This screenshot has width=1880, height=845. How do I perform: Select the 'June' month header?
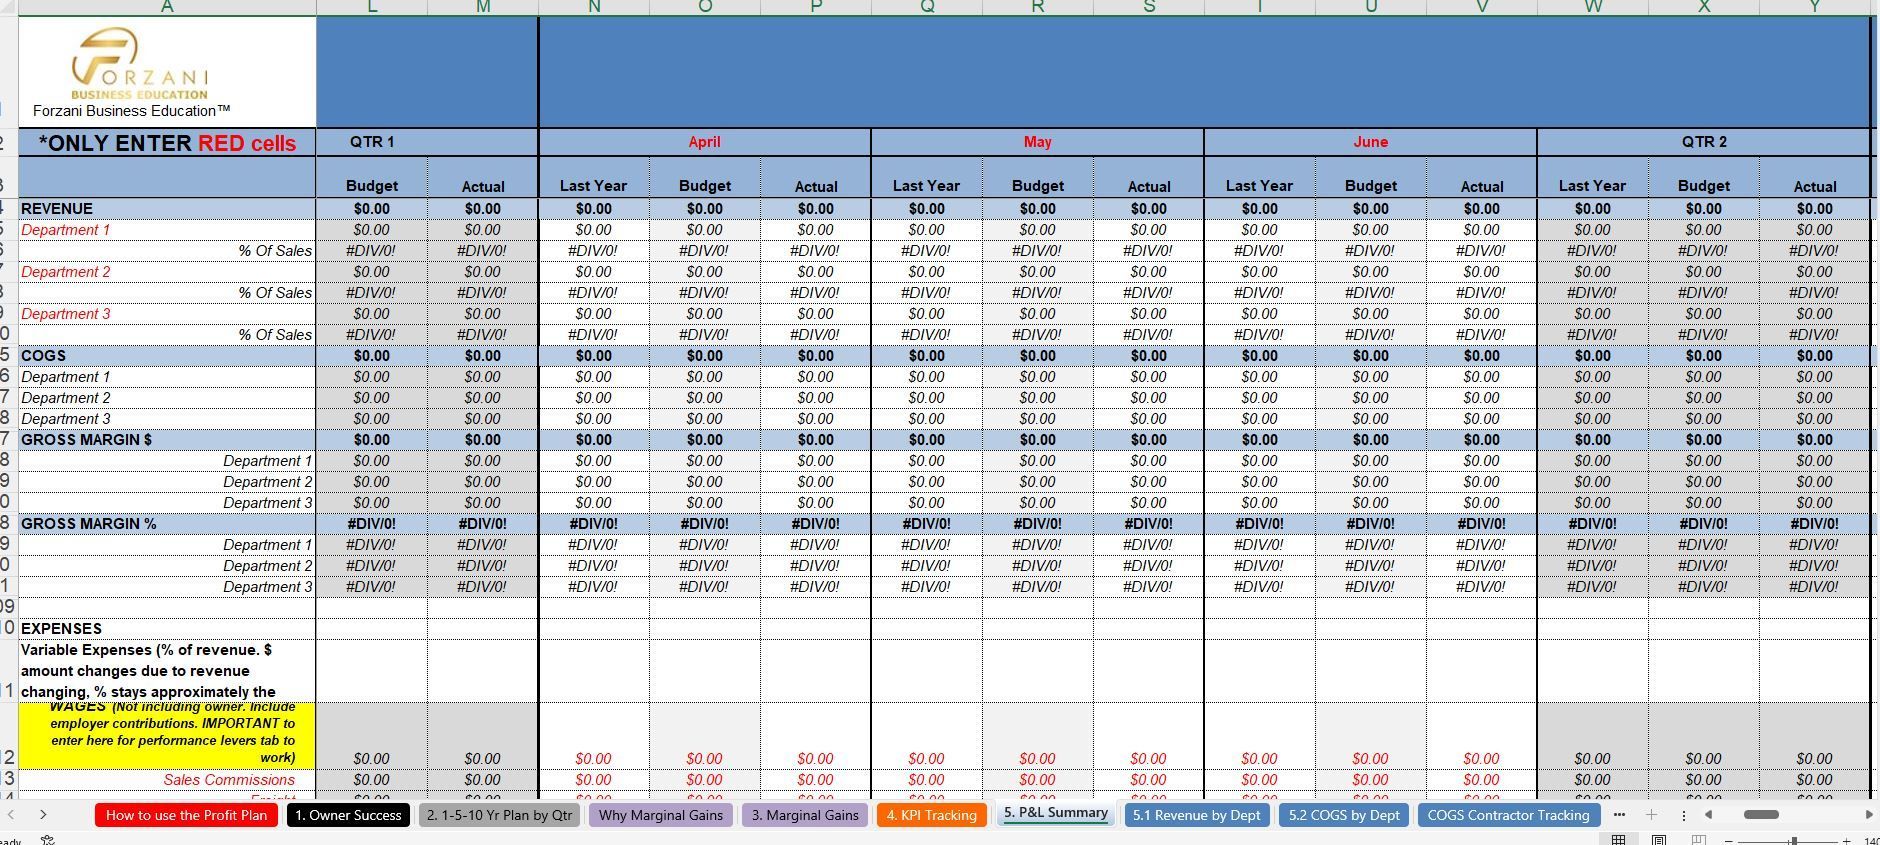(x=1371, y=142)
